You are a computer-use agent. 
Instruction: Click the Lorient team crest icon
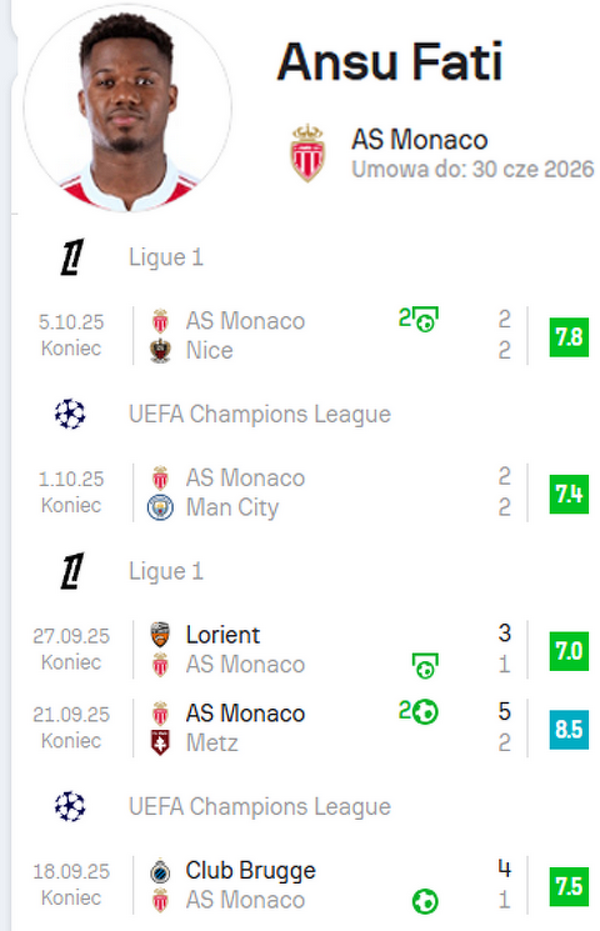click(x=160, y=635)
